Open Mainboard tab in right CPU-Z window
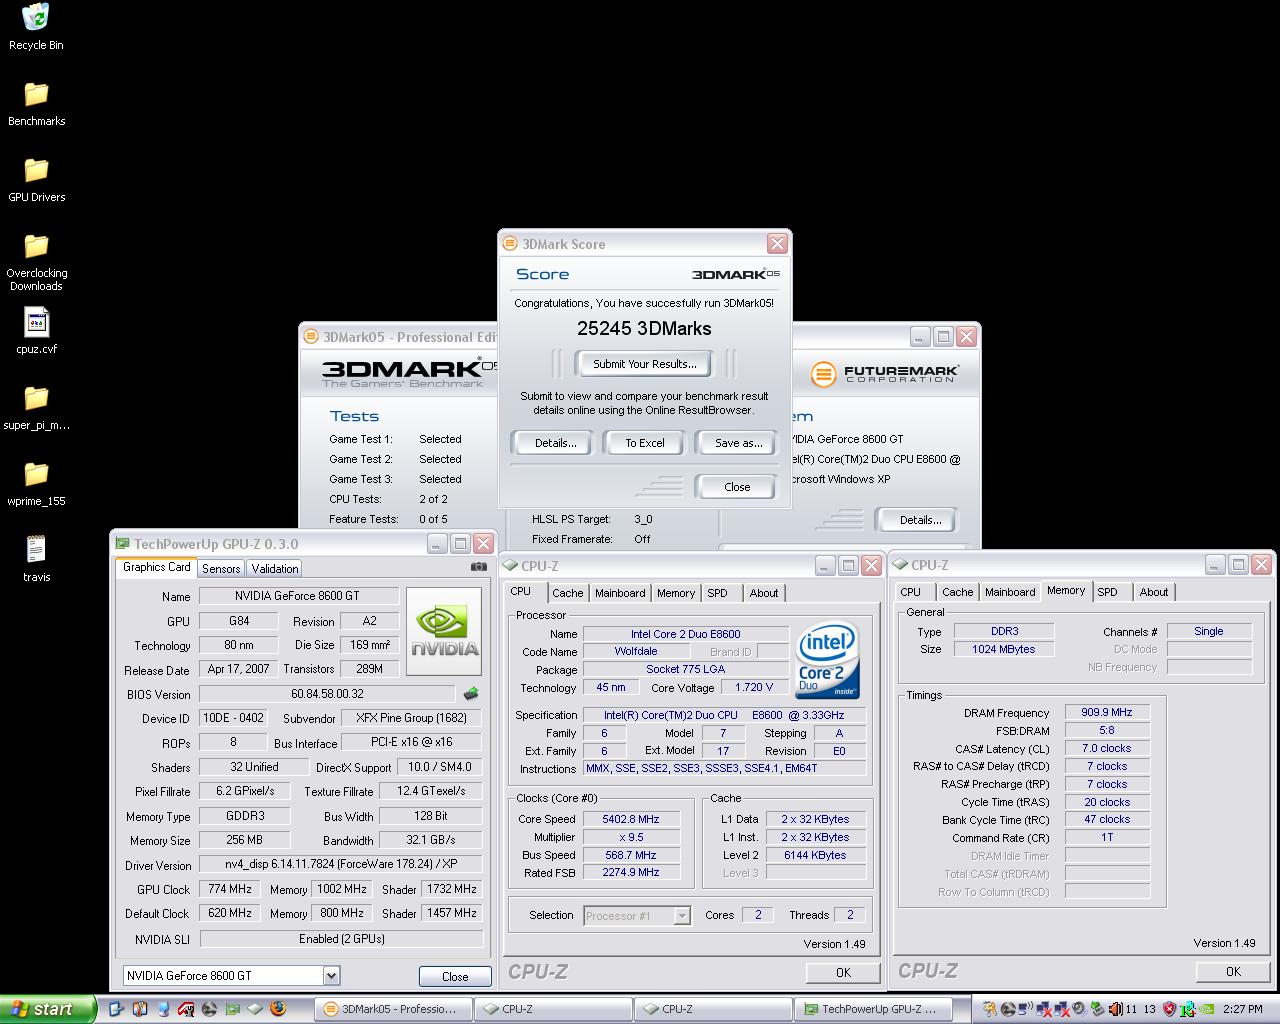This screenshot has width=1280, height=1024. point(1010,592)
